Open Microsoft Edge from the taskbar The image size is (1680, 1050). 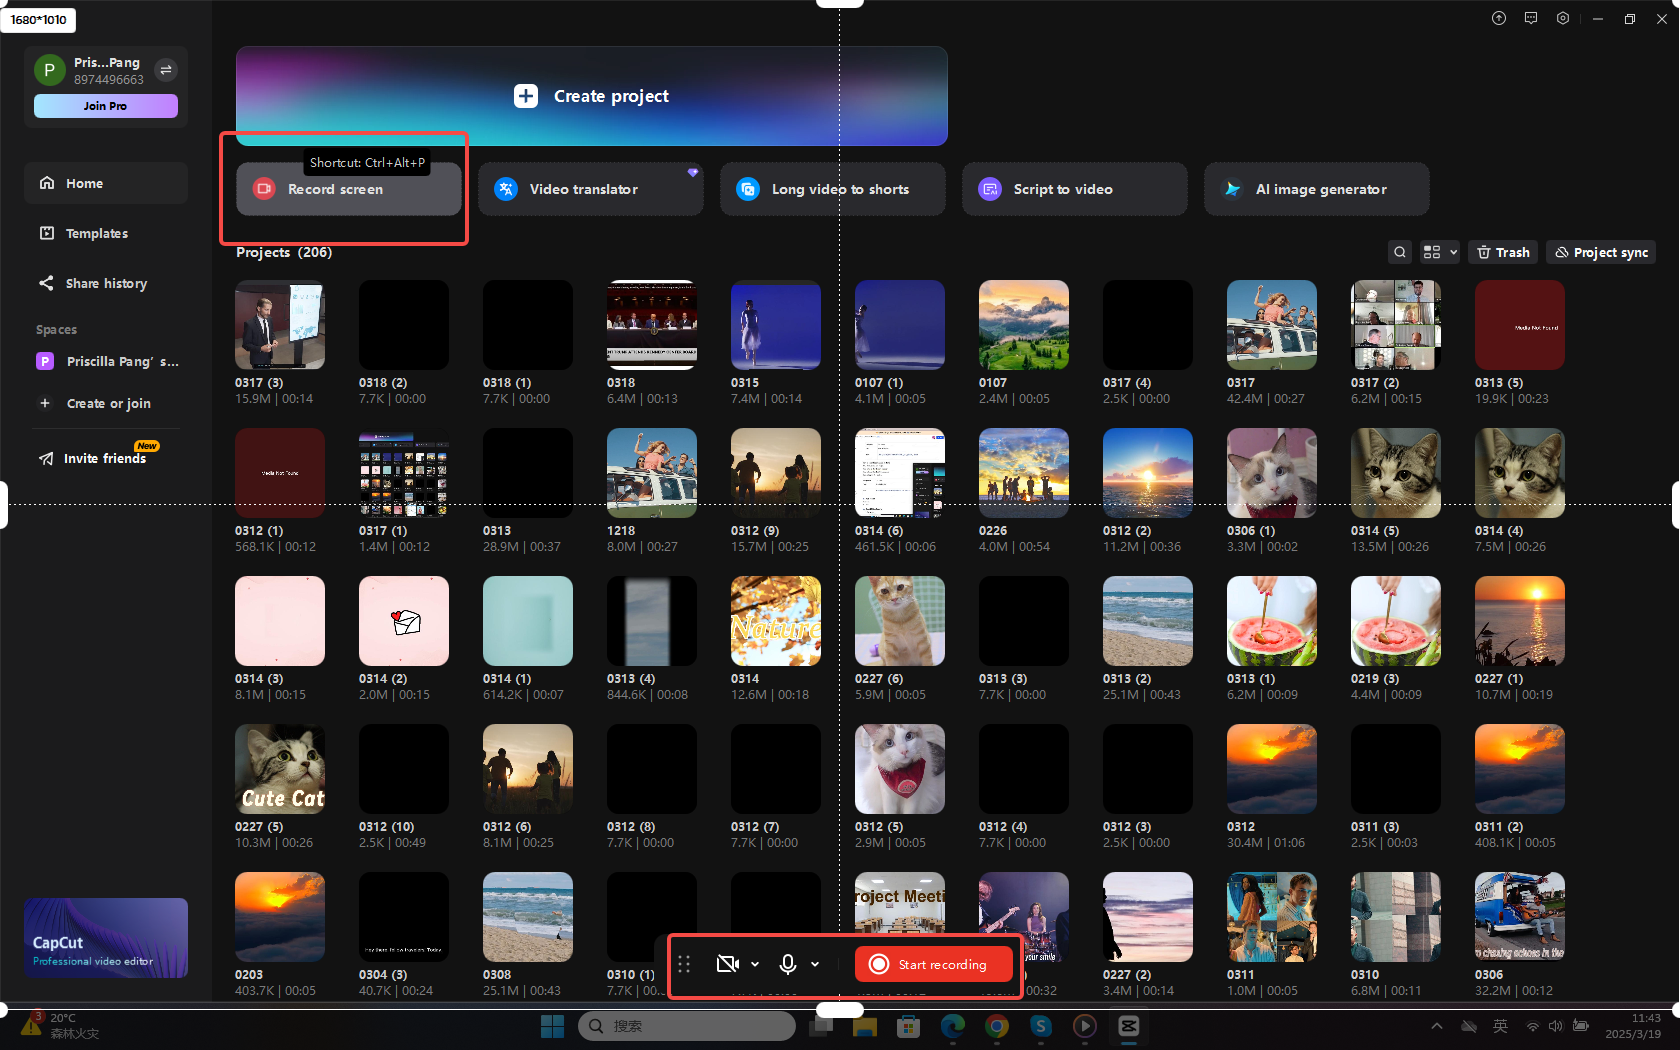pos(953,1026)
